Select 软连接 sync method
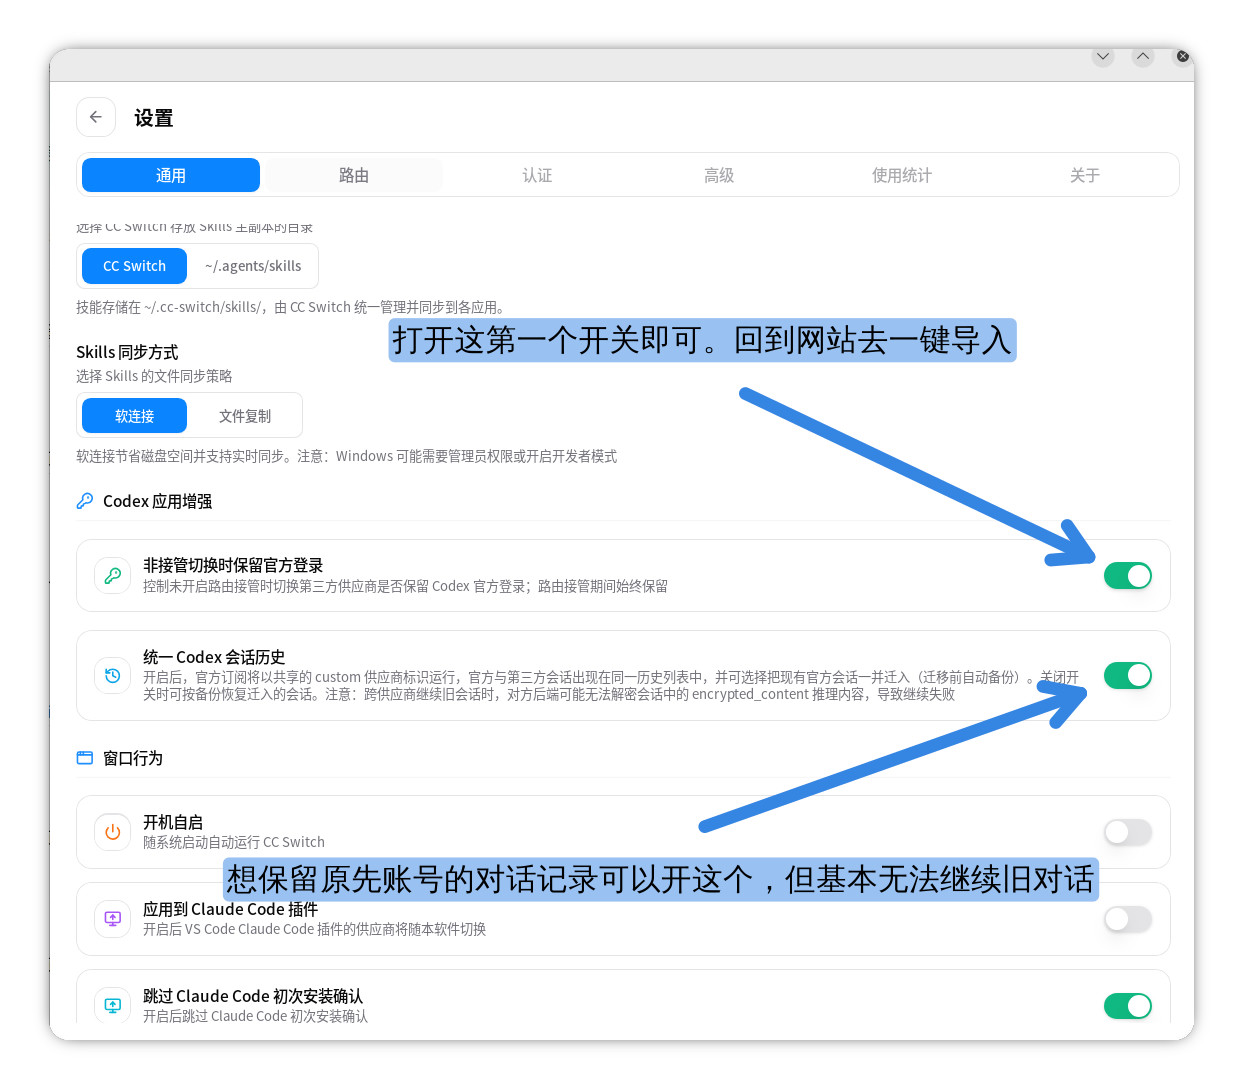Screen dimensions: 1243x1089 tap(134, 416)
